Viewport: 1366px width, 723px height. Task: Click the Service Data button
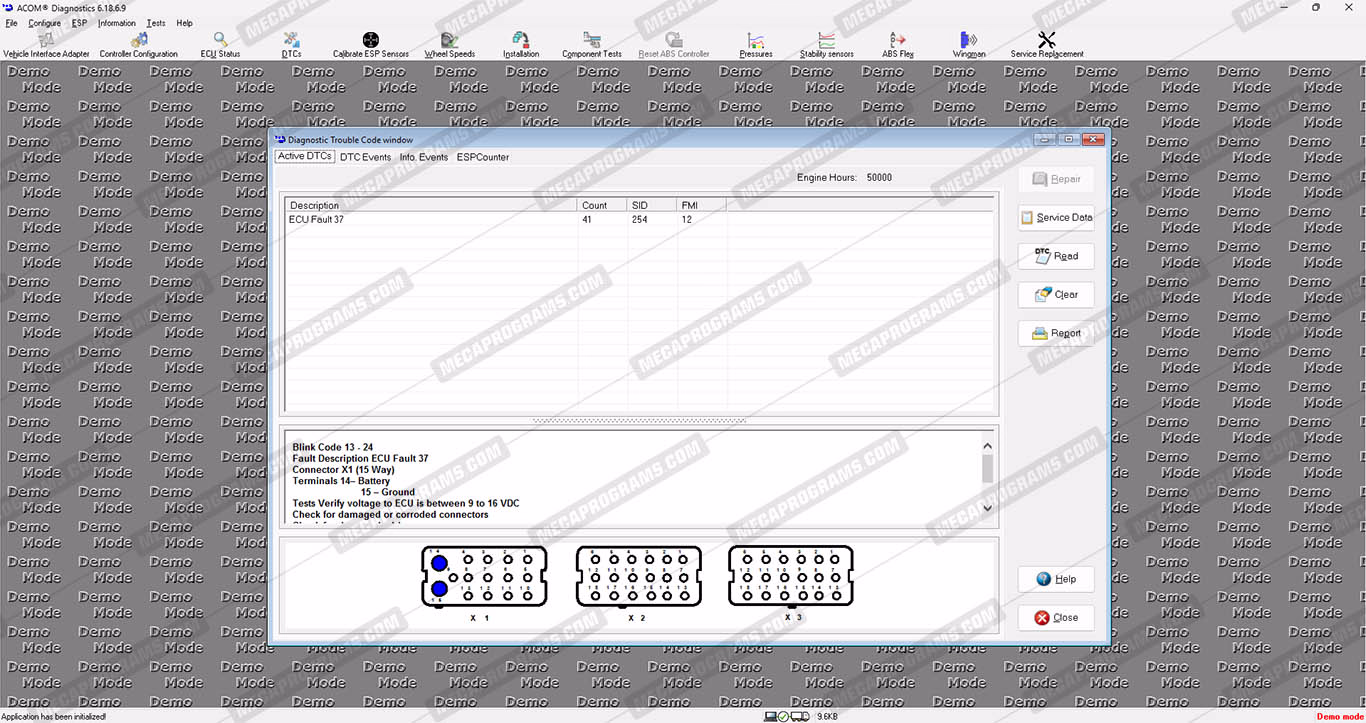(x=1056, y=217)
